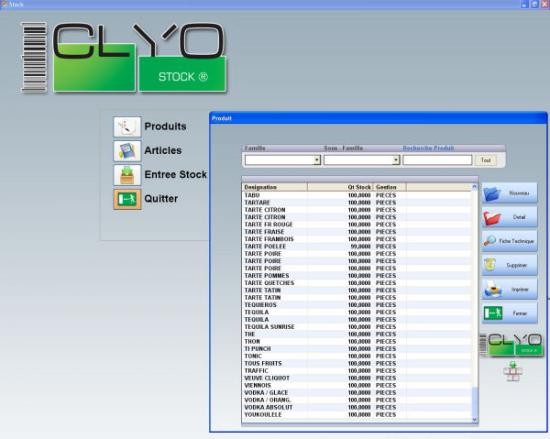Click the Tout button

[x=485, y=160]
